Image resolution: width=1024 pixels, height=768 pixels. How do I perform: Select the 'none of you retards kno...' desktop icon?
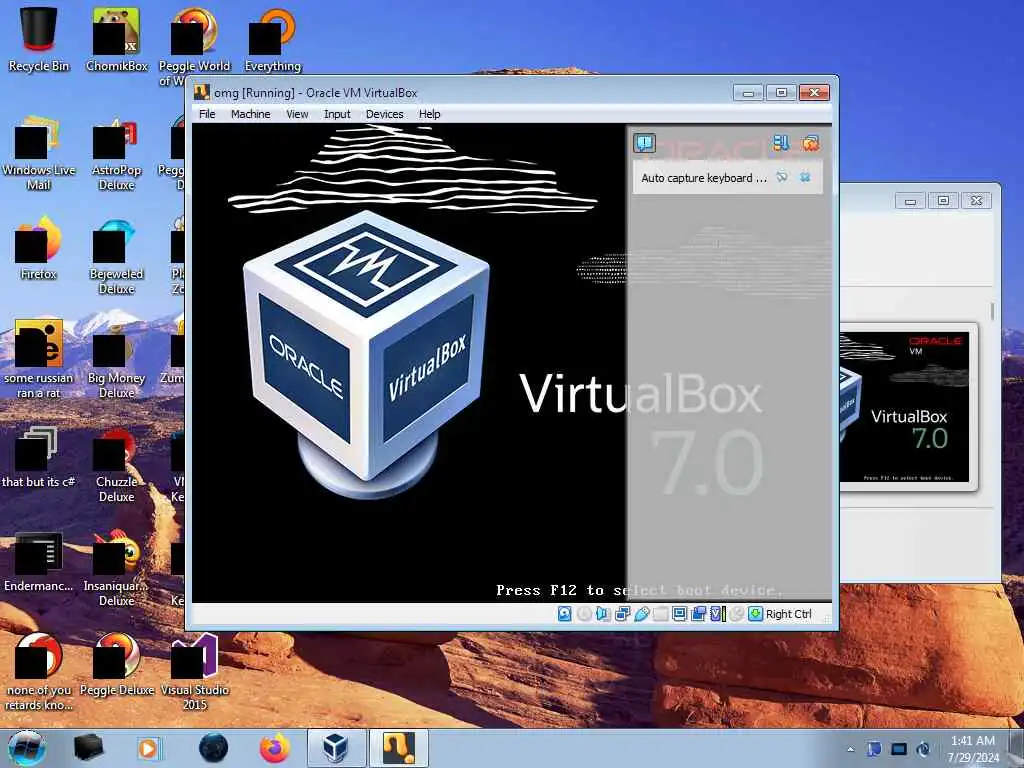tap(39, 673)
